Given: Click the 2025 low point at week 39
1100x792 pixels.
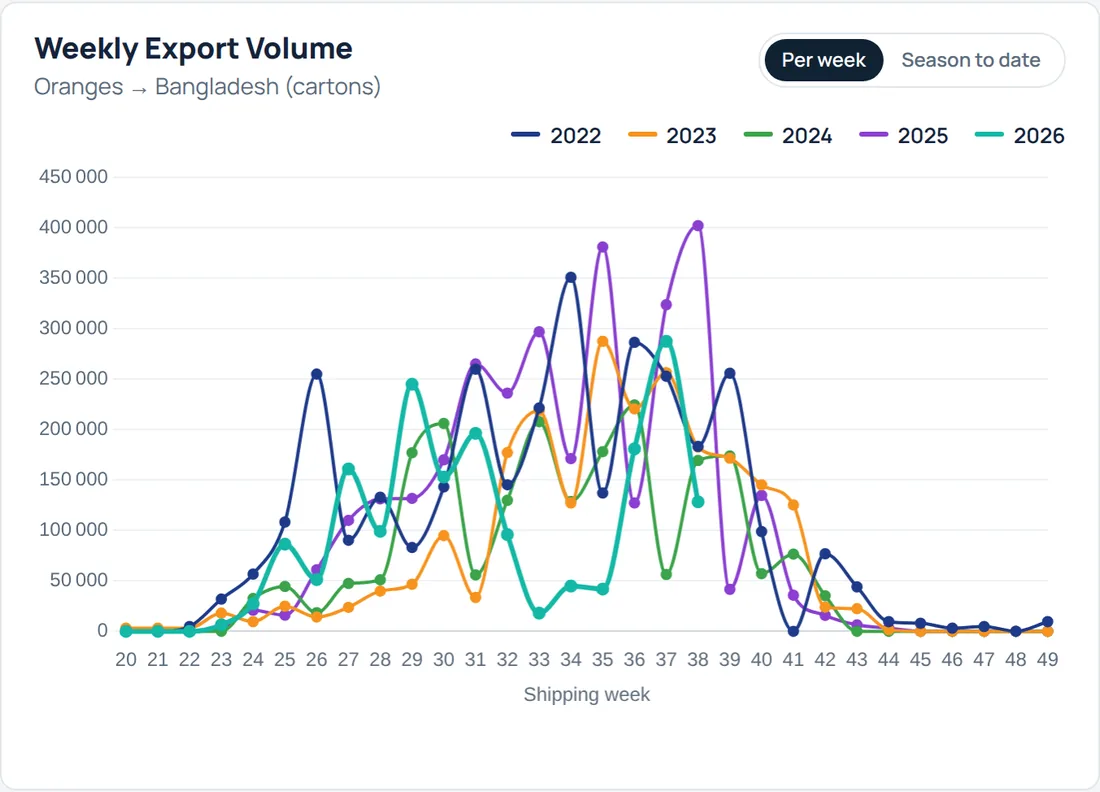Looking at the screenshot, I should [730, 590].
